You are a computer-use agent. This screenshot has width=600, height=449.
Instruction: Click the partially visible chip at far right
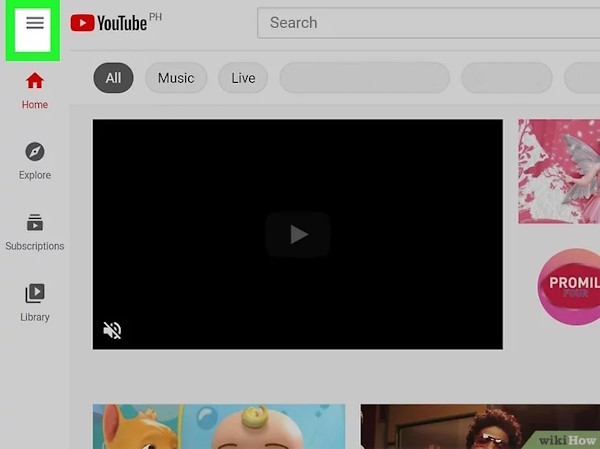point(583,78)
